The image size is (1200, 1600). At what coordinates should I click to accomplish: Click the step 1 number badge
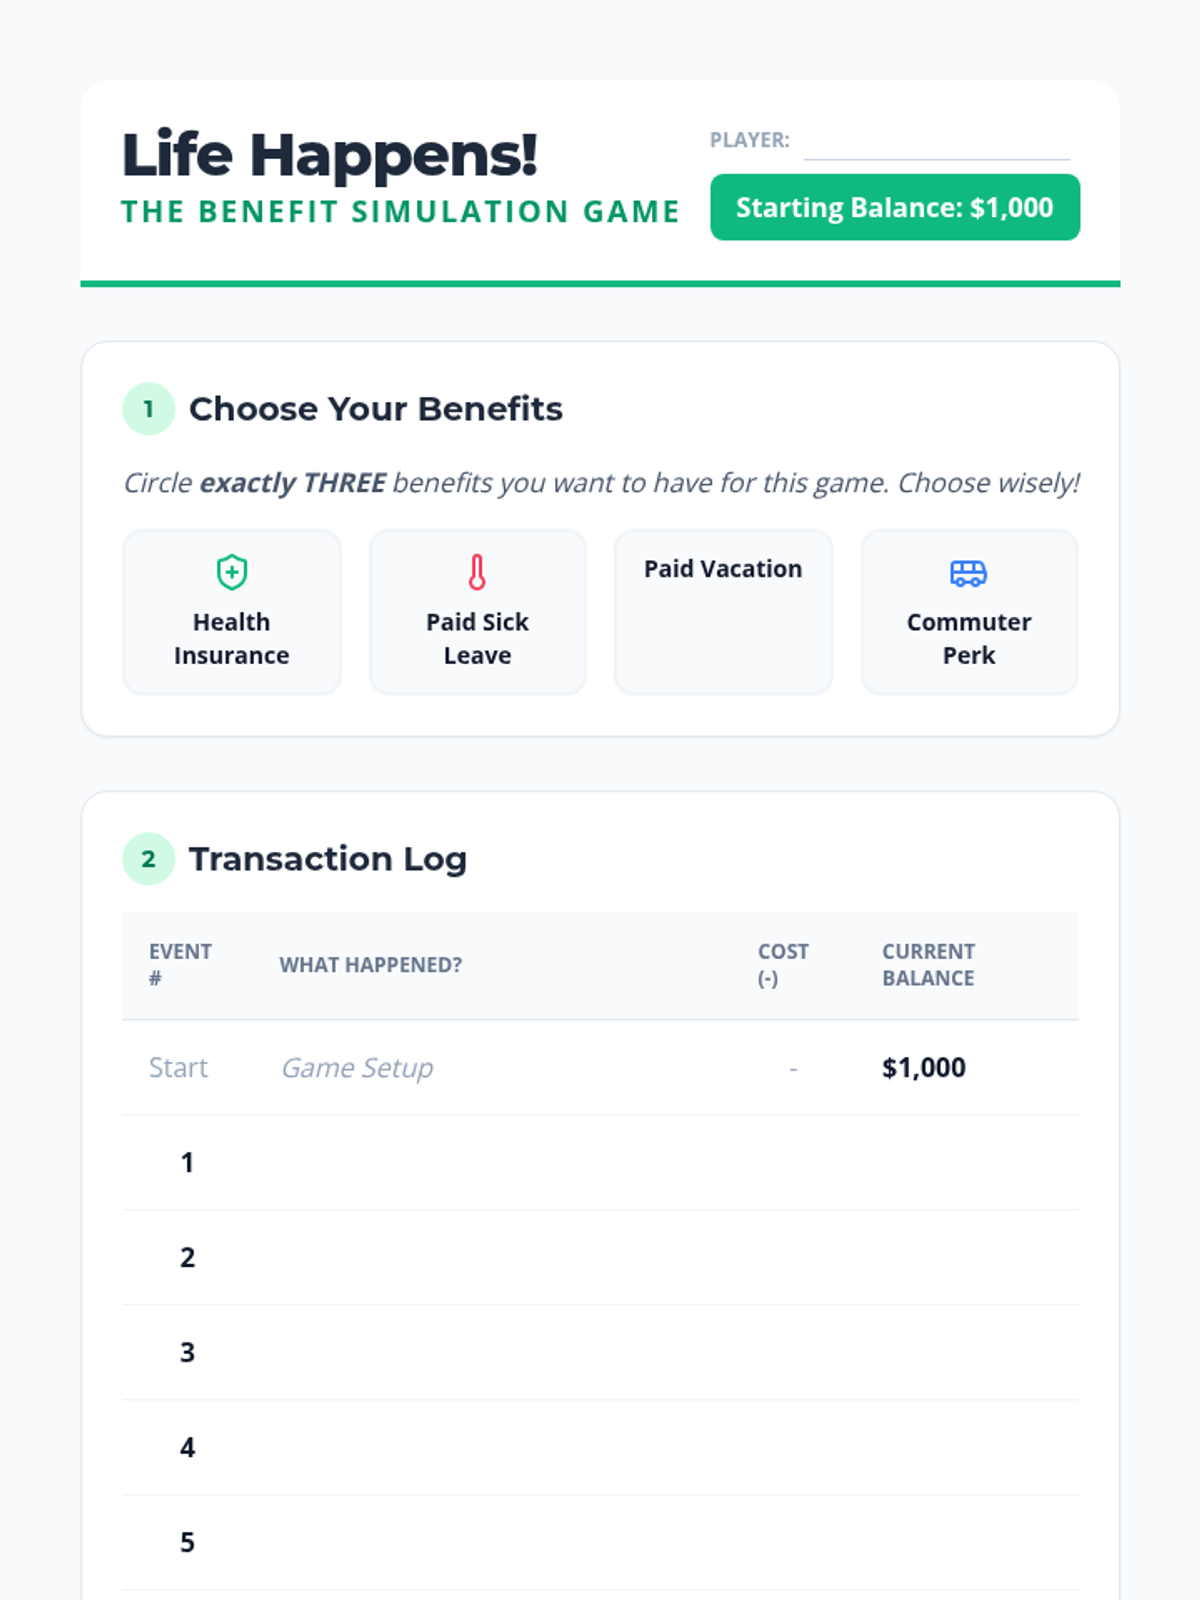coord(148,409)
